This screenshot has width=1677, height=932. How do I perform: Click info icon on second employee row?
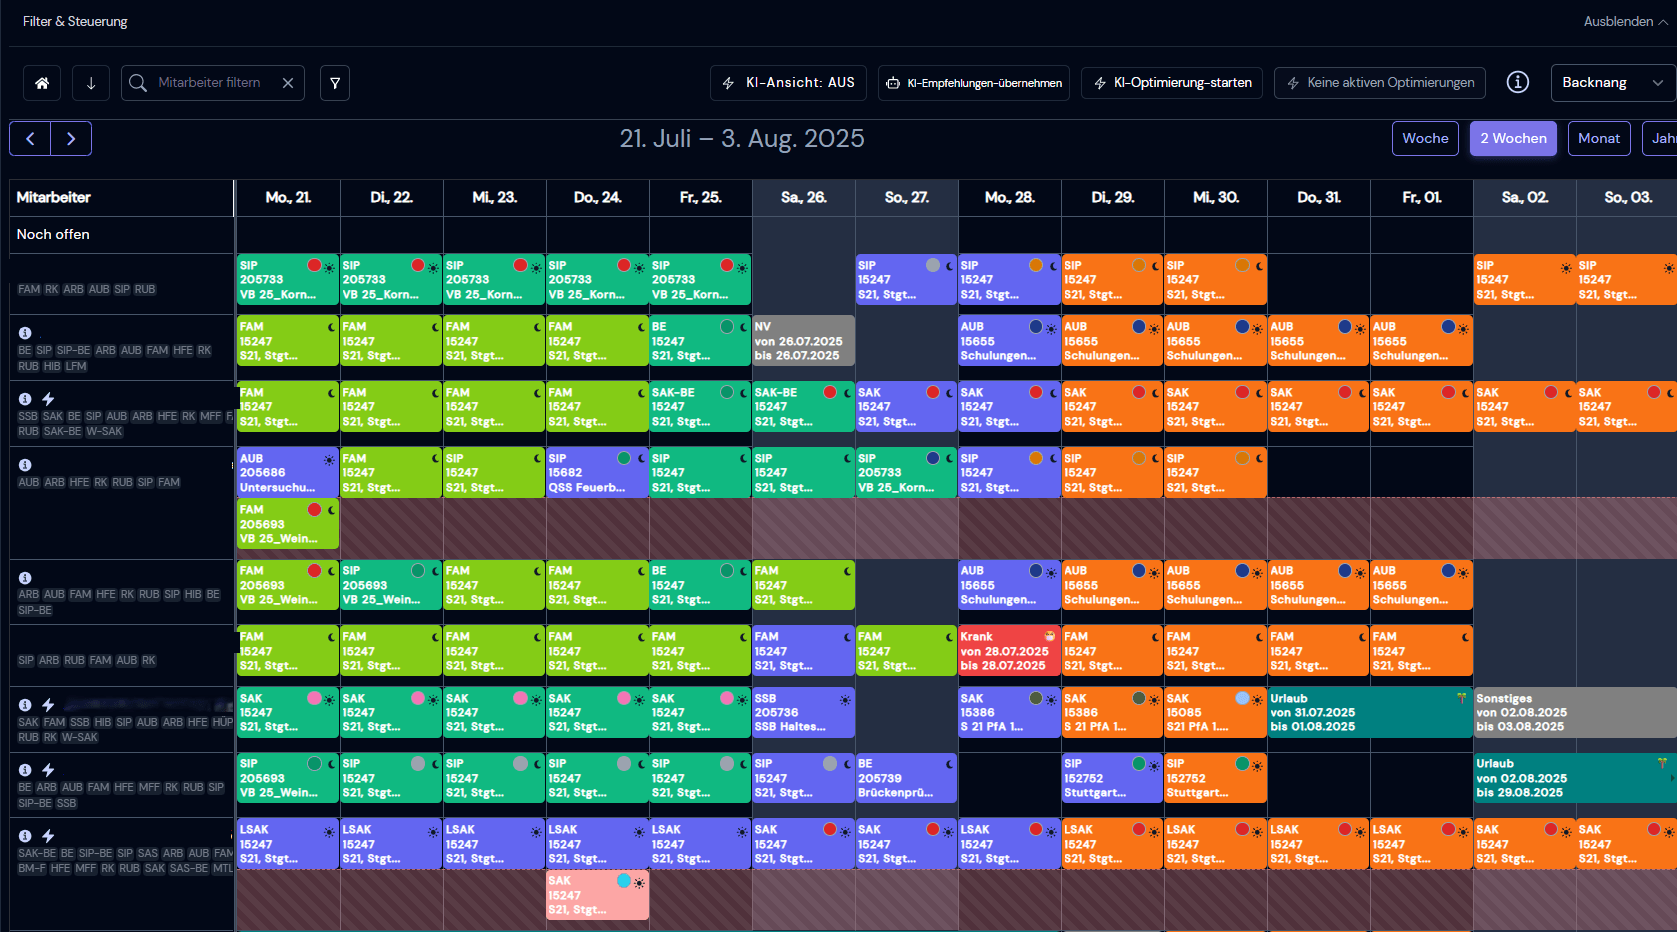click(x=25, y=333)
